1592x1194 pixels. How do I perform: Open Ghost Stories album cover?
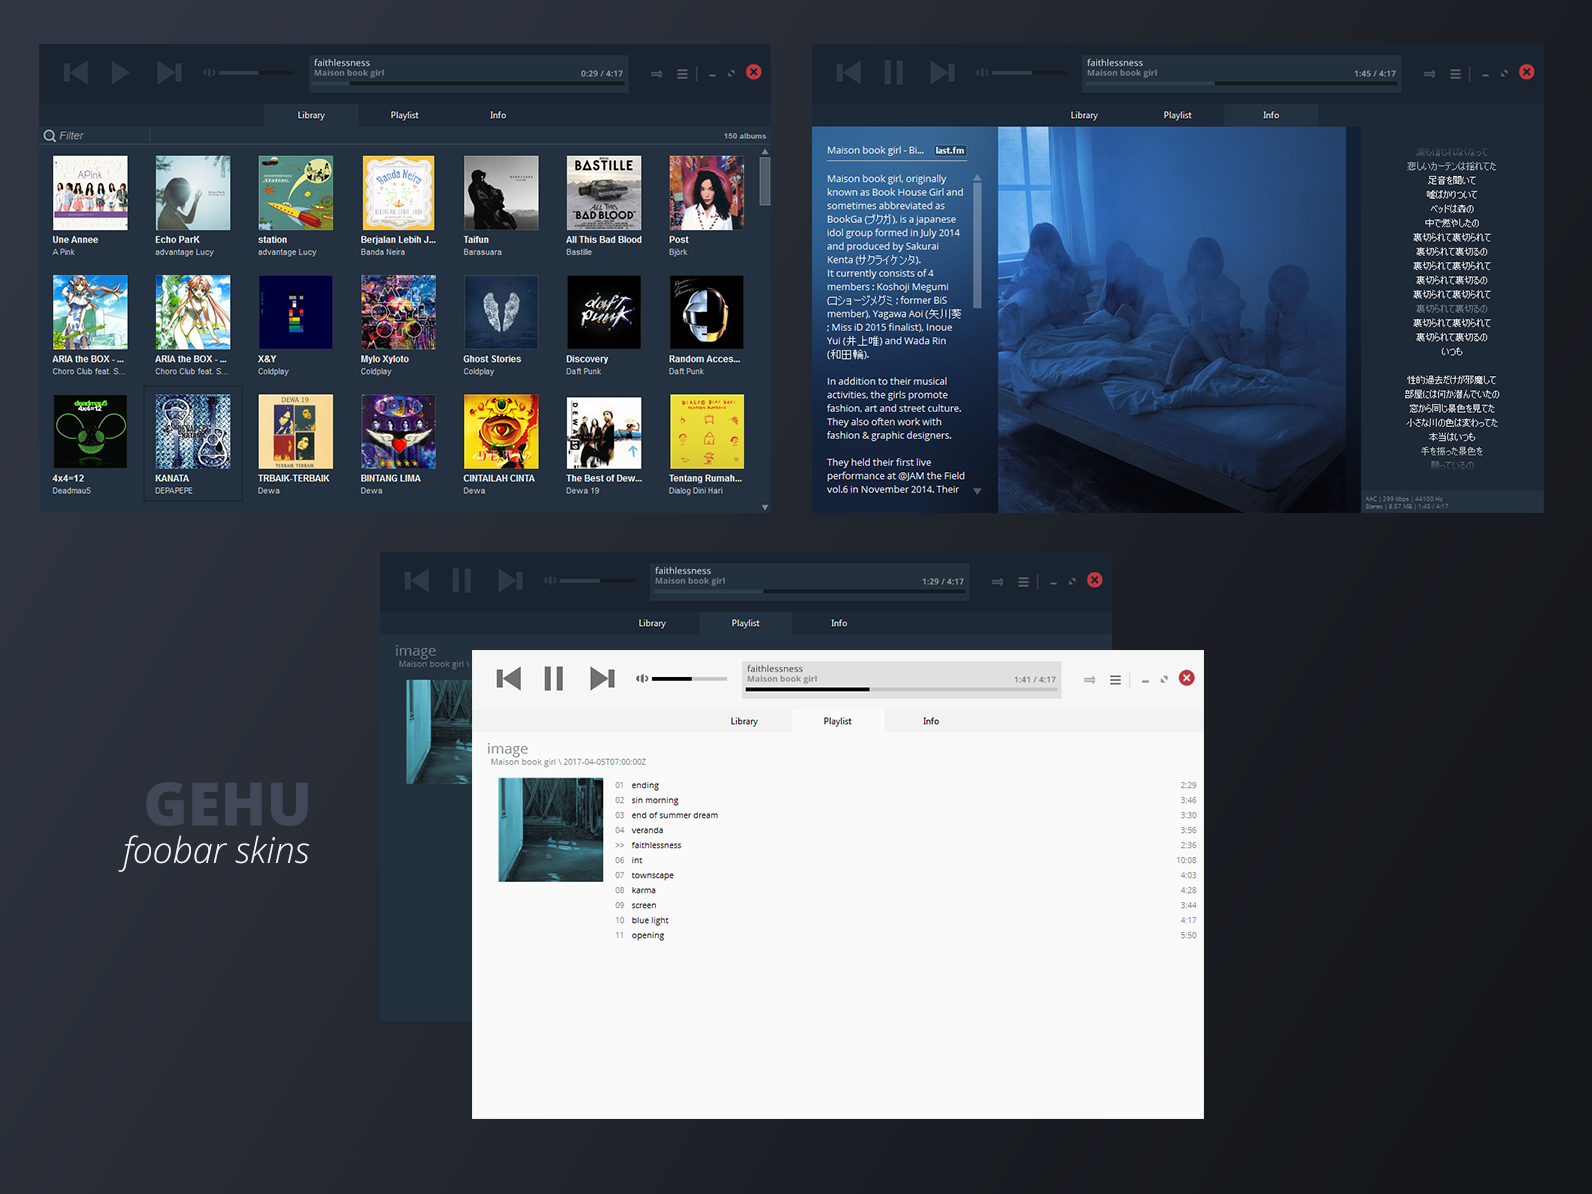[501, 312]
